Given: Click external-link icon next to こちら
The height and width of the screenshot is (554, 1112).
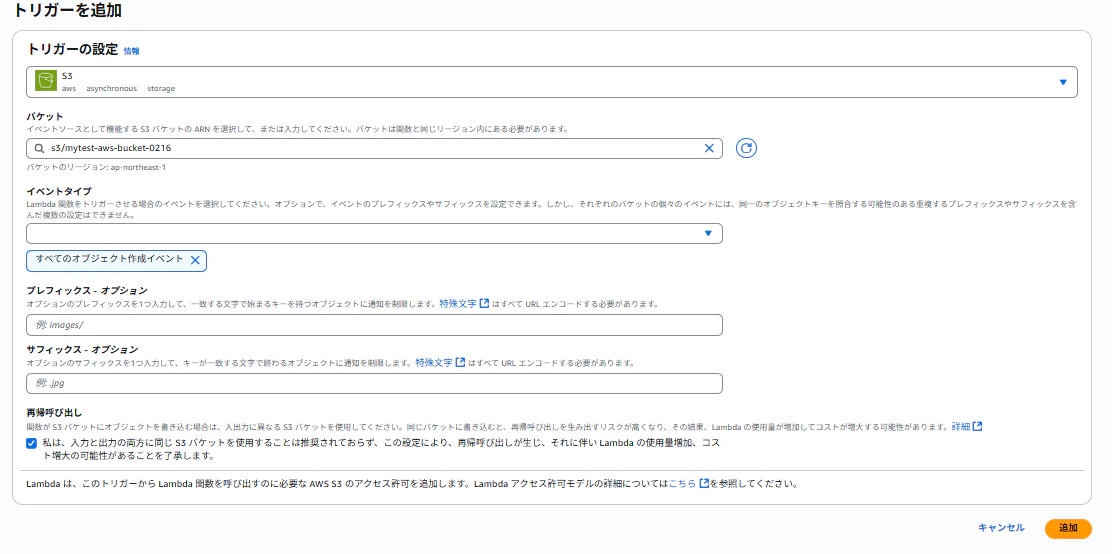Looking at the screenshot, I should 704,484.
